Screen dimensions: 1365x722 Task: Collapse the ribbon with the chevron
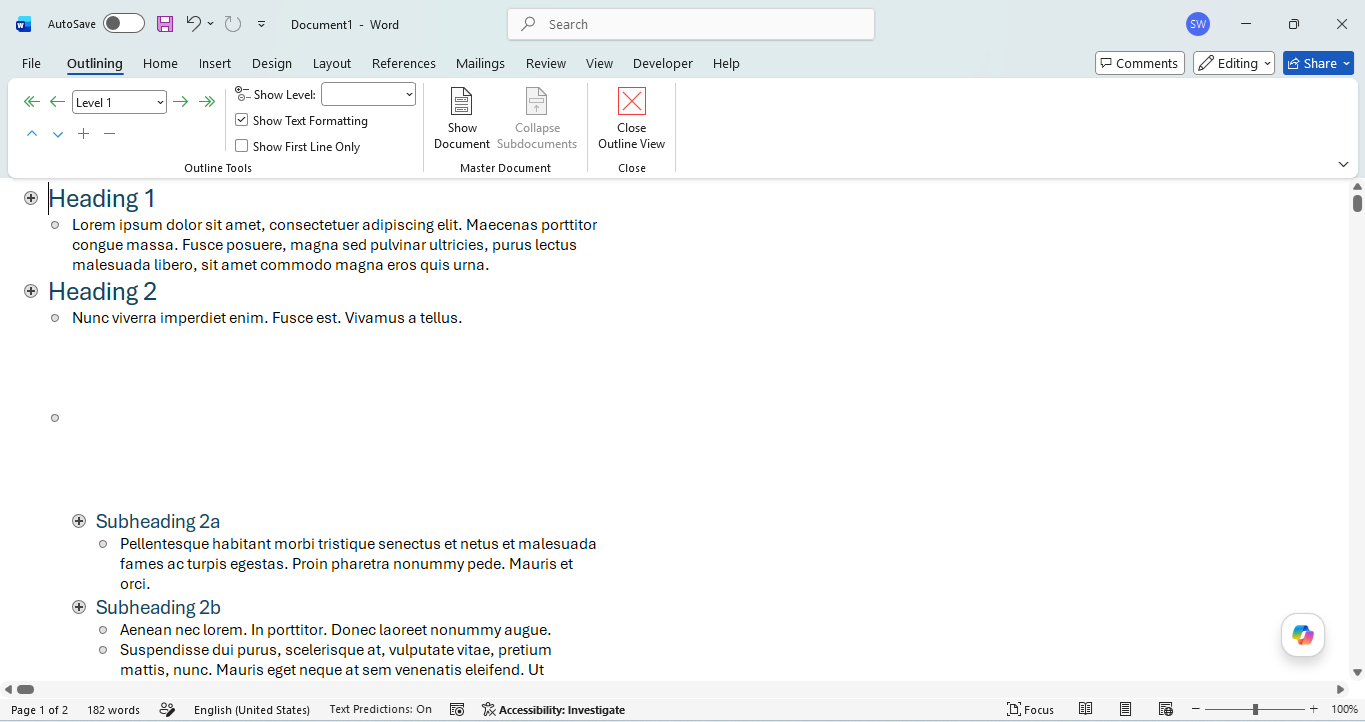tap(1343, 164)
